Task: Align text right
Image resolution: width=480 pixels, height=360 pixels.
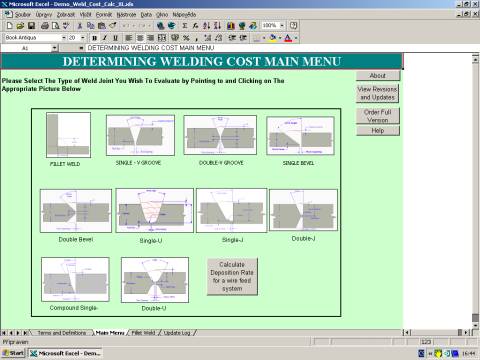Action: [151, 38]
